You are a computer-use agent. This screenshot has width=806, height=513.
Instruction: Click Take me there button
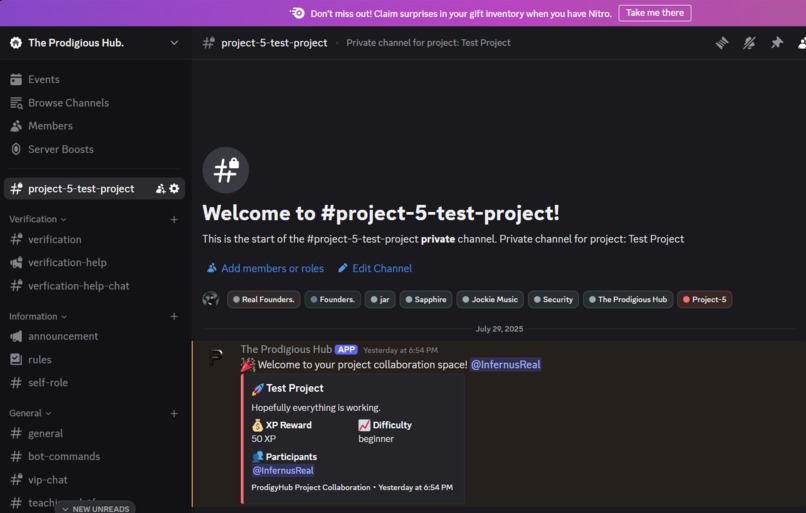click(654, 13)
